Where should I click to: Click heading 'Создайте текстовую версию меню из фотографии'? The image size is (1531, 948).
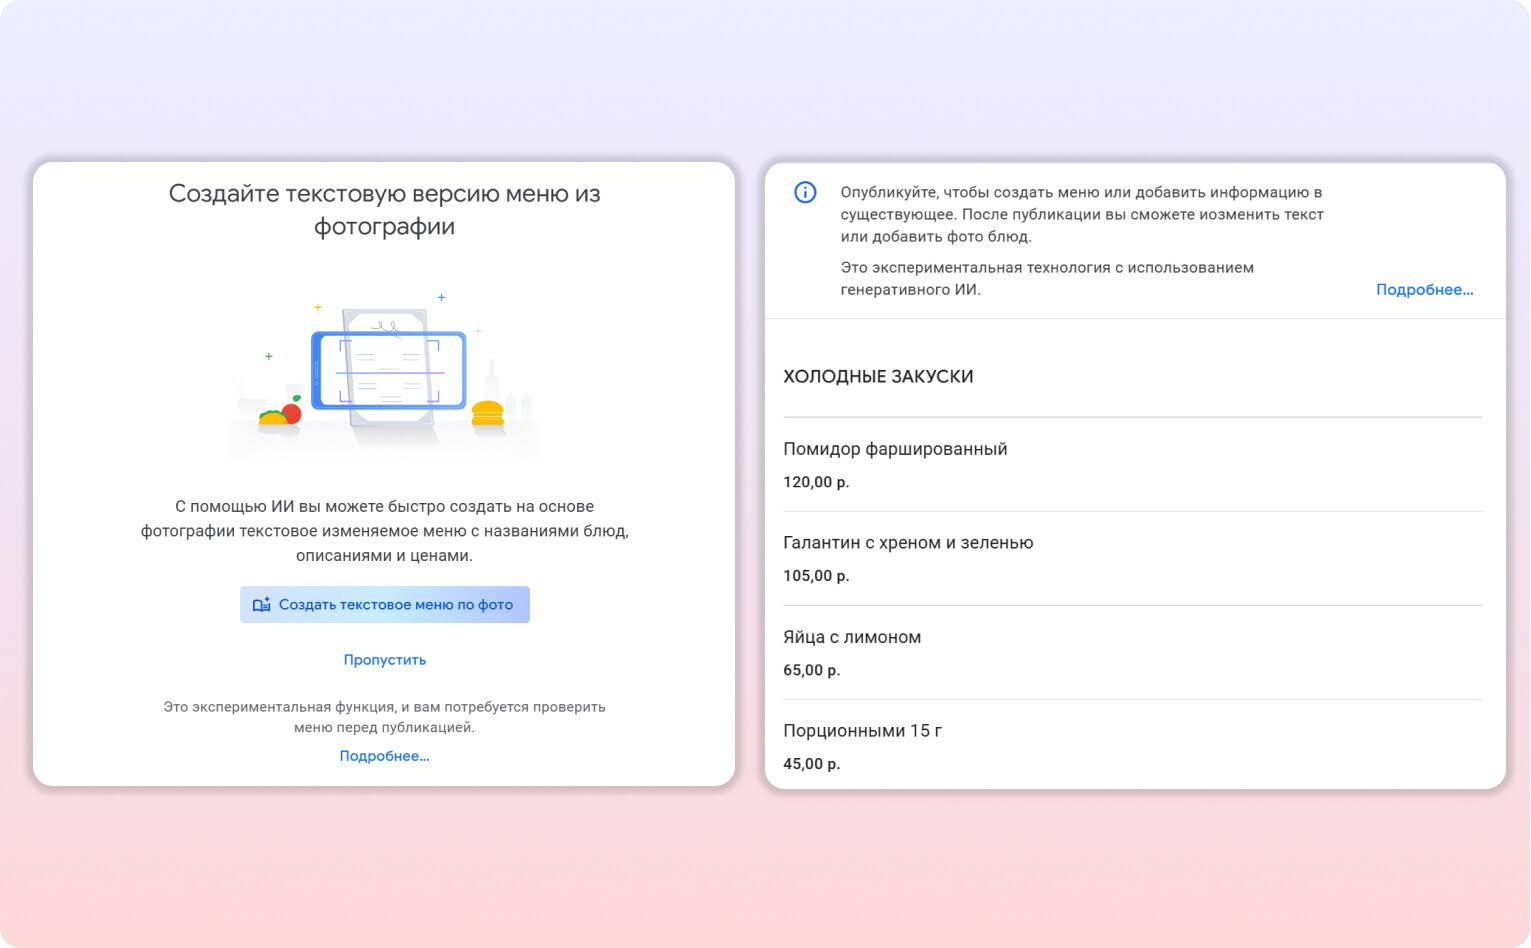(385, 210)
